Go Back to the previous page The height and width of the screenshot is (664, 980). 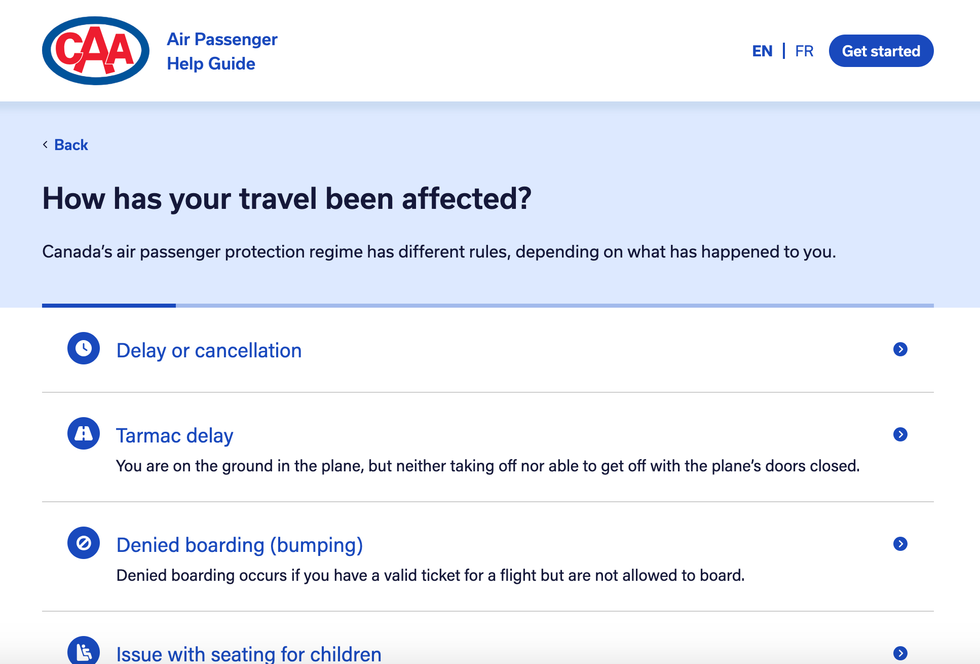coord(71,145)
